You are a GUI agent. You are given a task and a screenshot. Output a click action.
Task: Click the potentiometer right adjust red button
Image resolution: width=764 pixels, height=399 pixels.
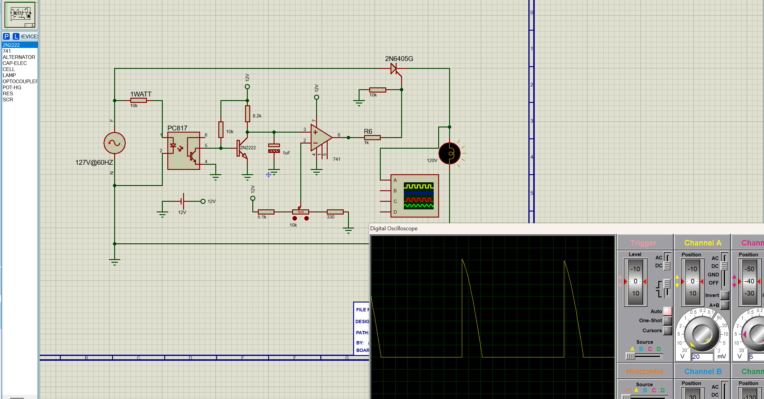click(306, 219)
